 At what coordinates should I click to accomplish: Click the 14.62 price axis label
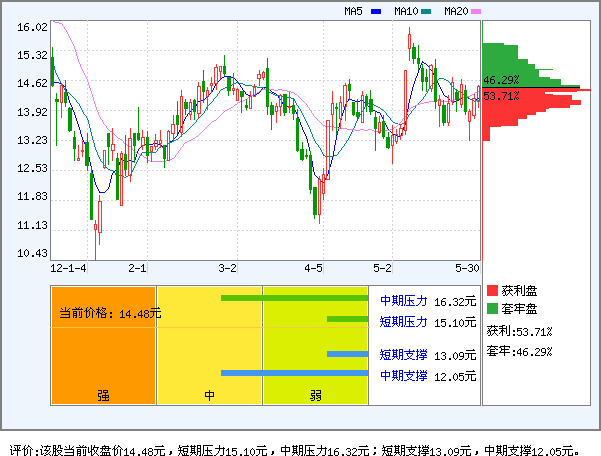[x=32, y=83]
